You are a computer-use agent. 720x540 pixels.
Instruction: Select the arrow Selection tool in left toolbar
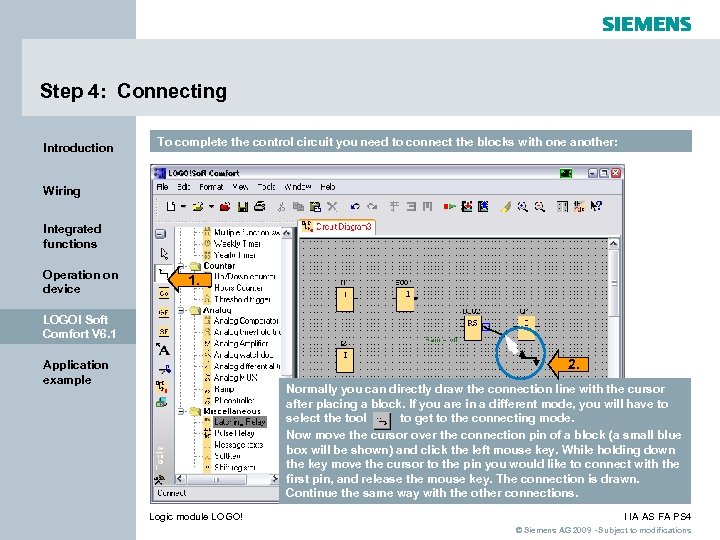pos(164,253)
